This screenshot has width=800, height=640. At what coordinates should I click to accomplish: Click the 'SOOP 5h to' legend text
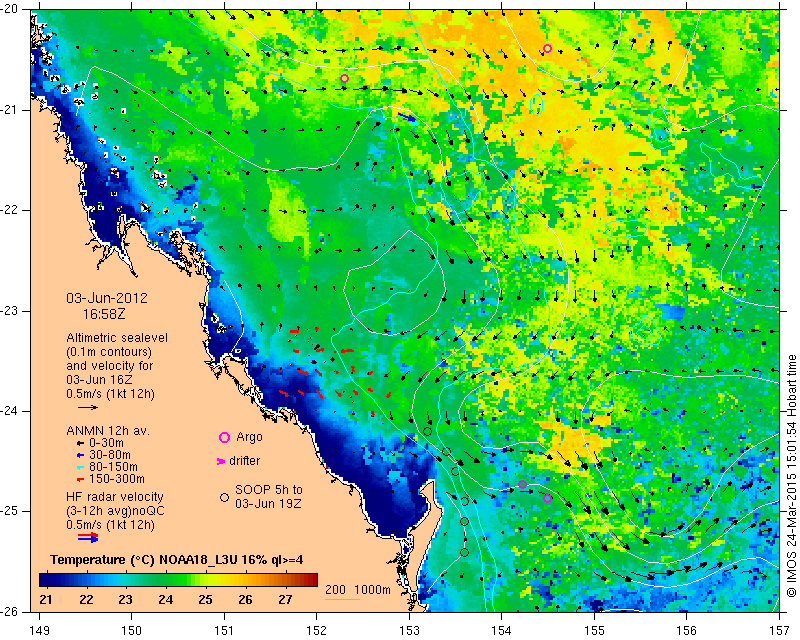(269, 490)
